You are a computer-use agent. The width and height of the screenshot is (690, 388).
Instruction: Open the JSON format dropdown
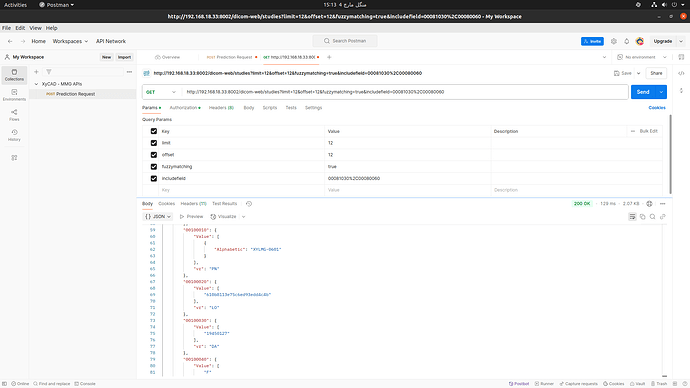point(158,216)
